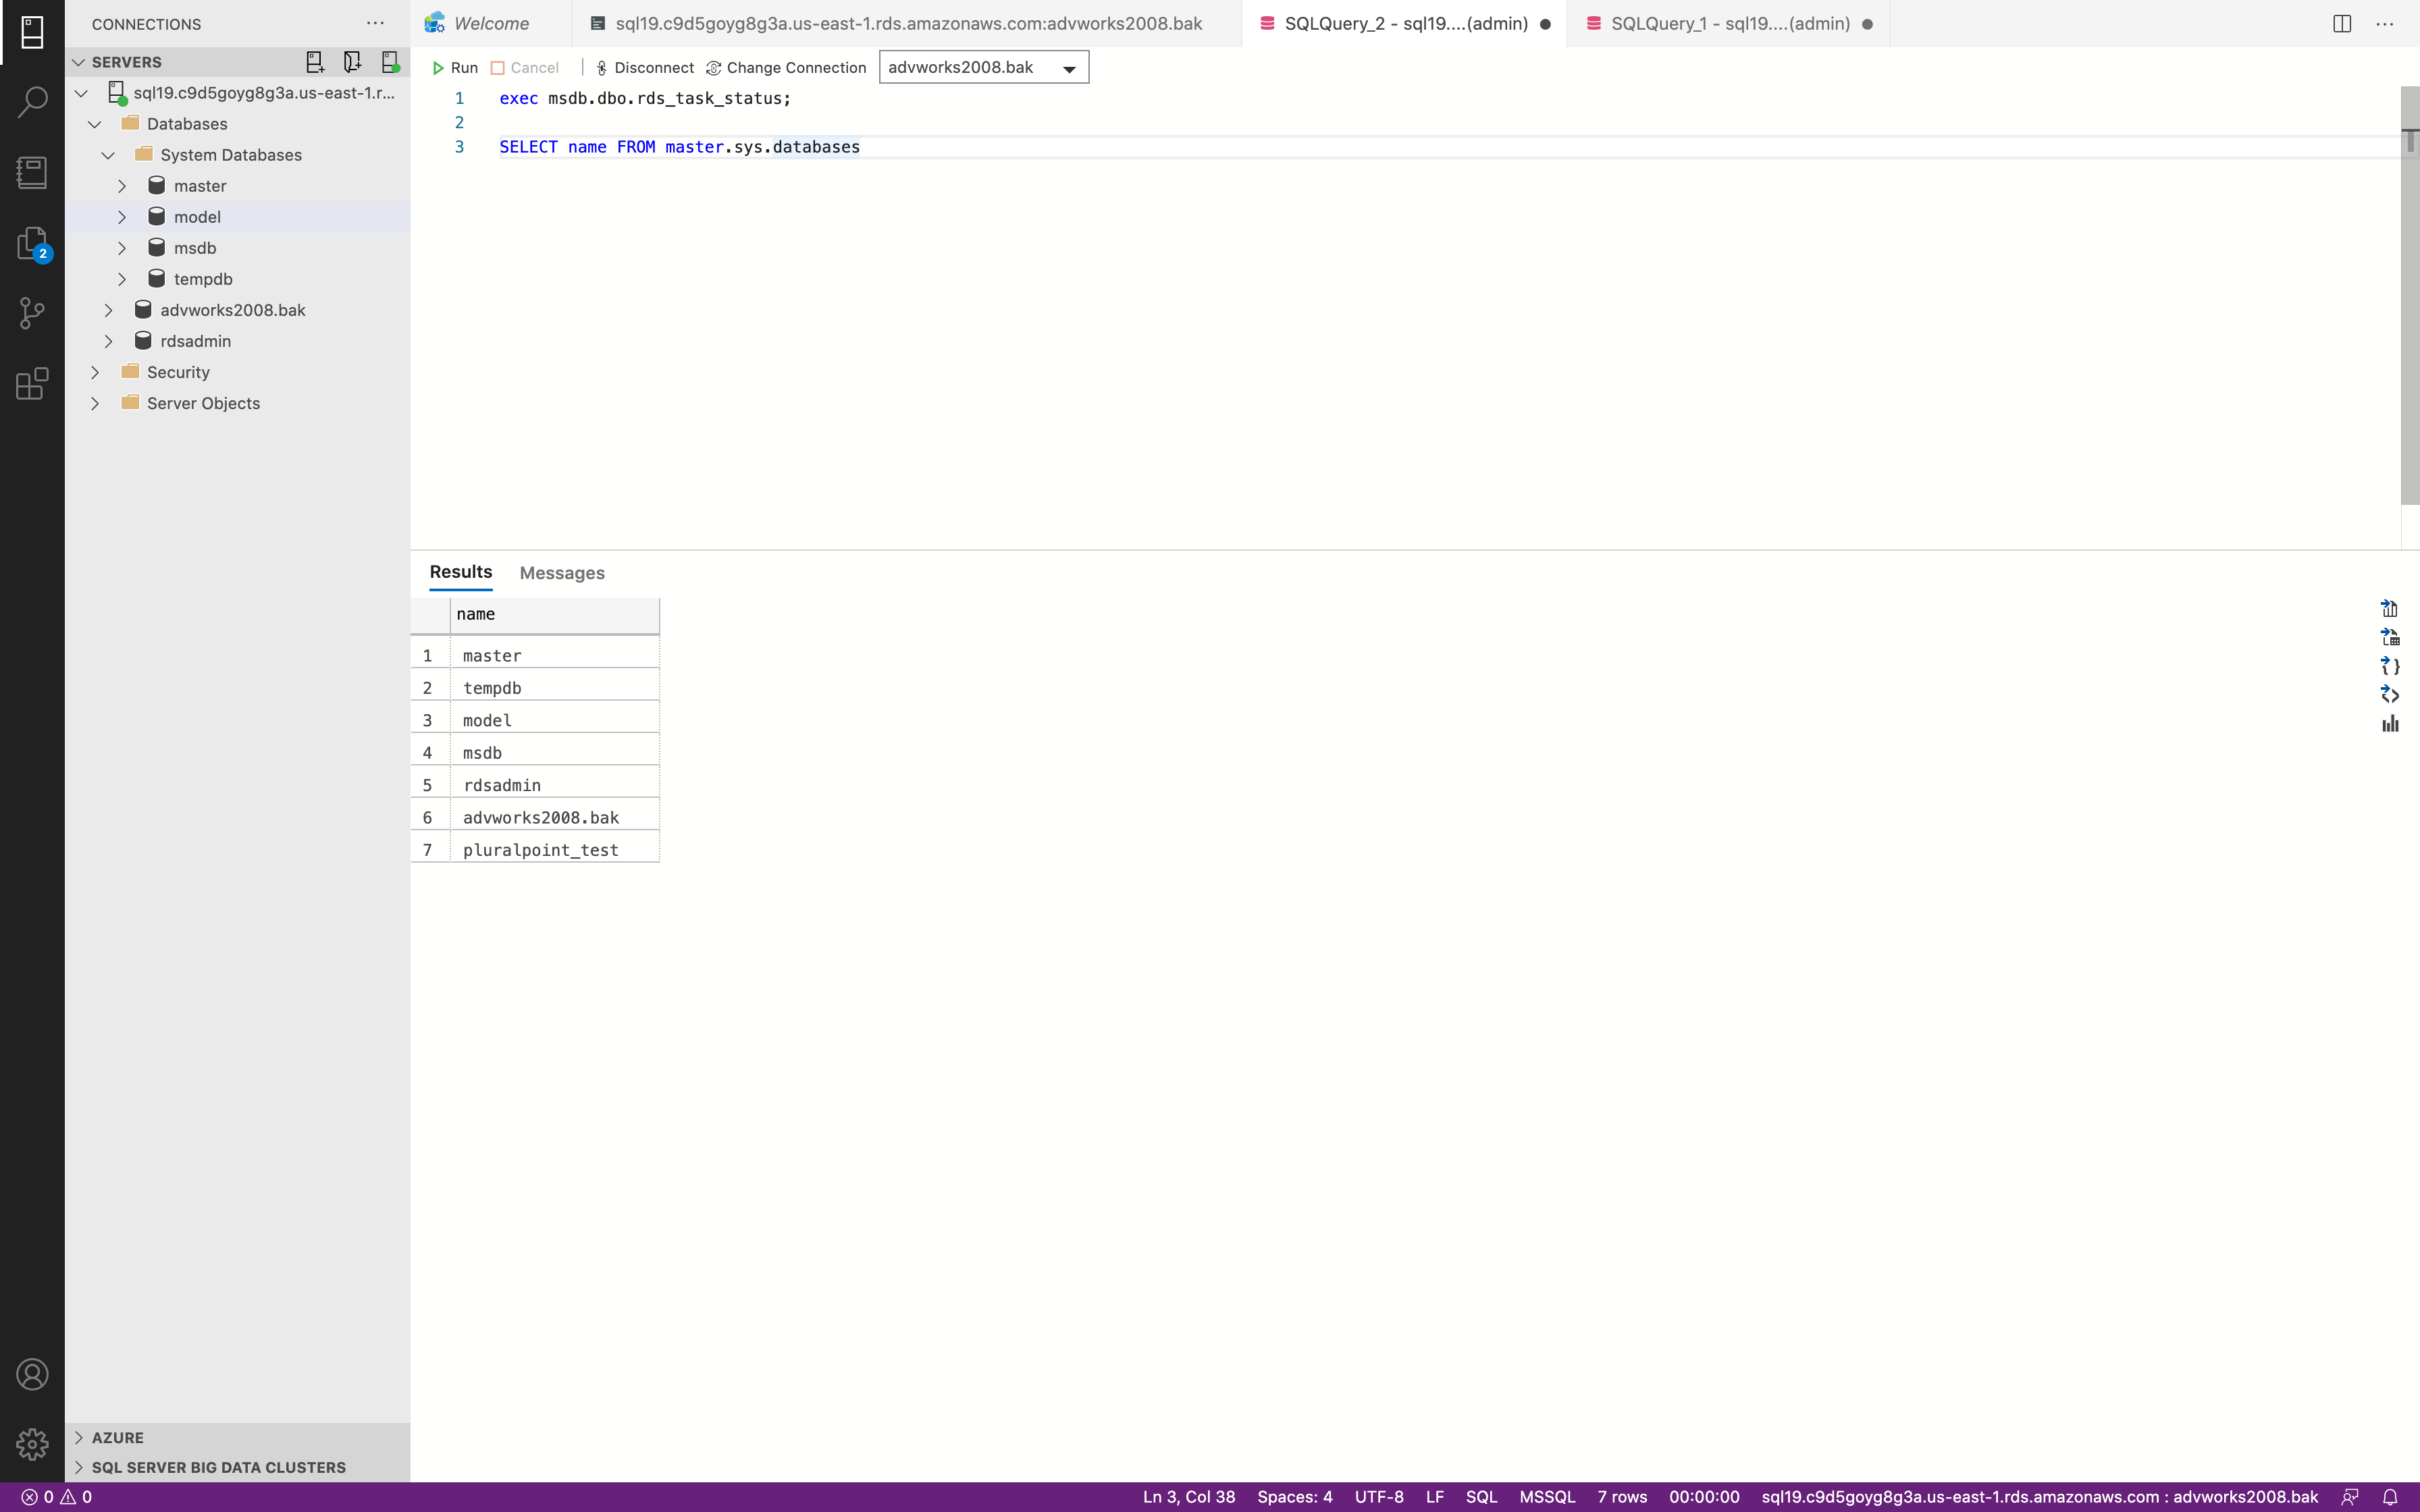Click the Run query button
The height and width of the screenshot is (1512, 2420).
point(455,68)
